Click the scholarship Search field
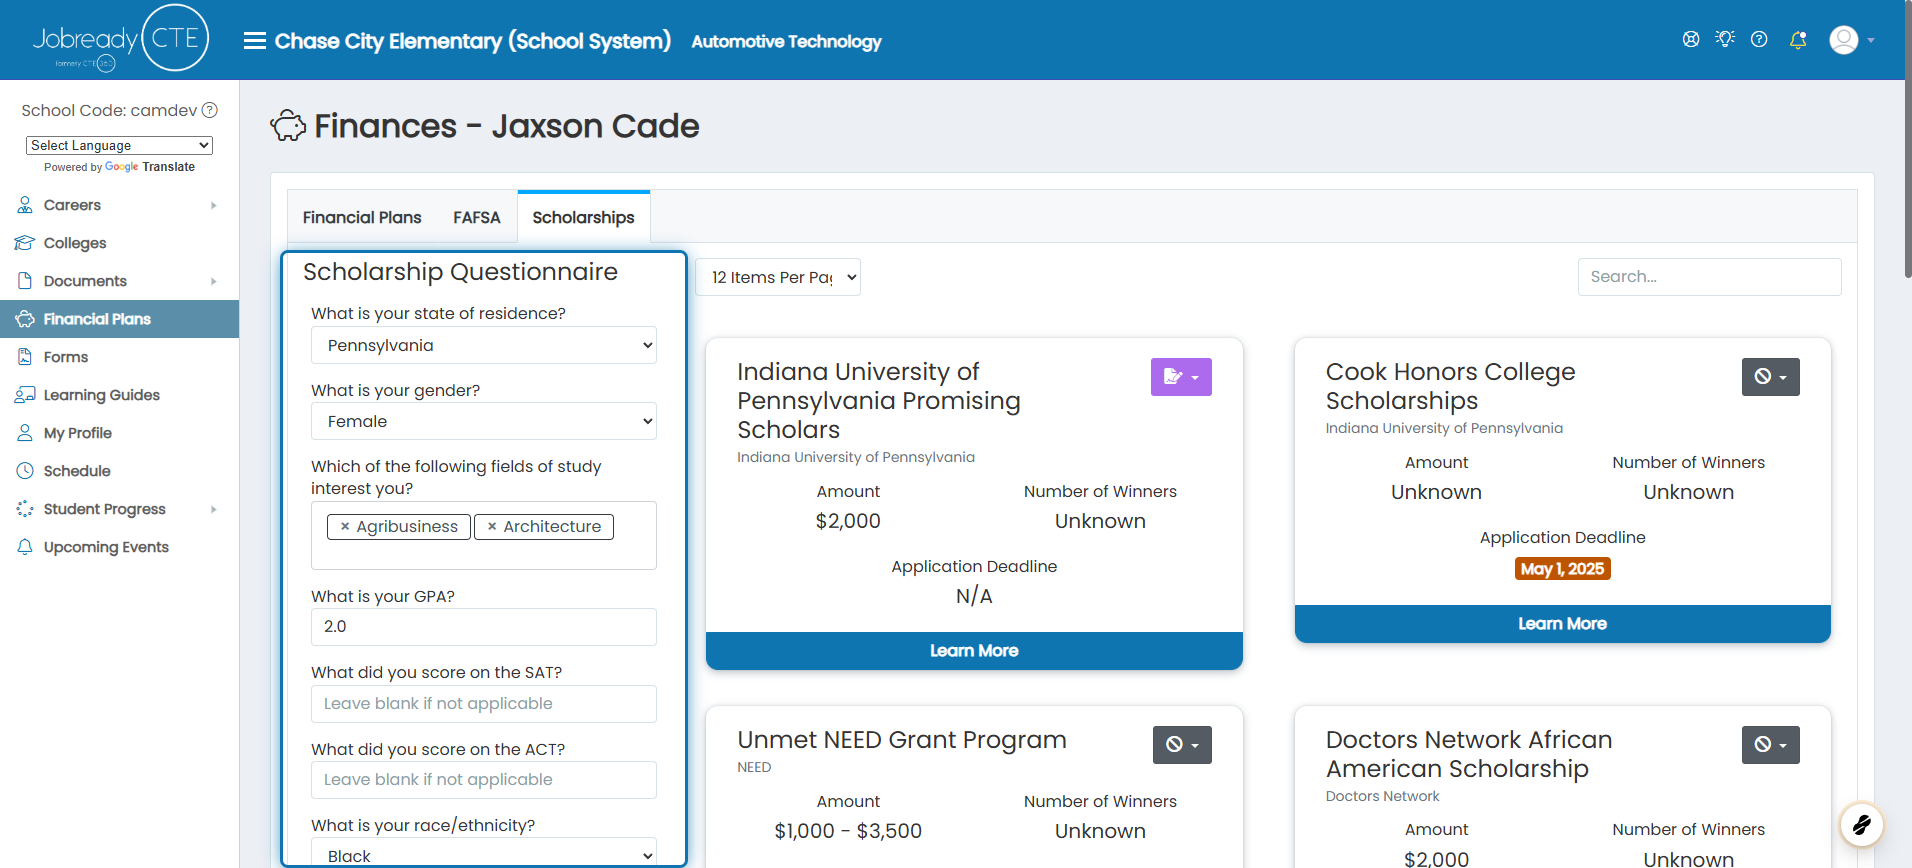 (x=1709, y=277)
